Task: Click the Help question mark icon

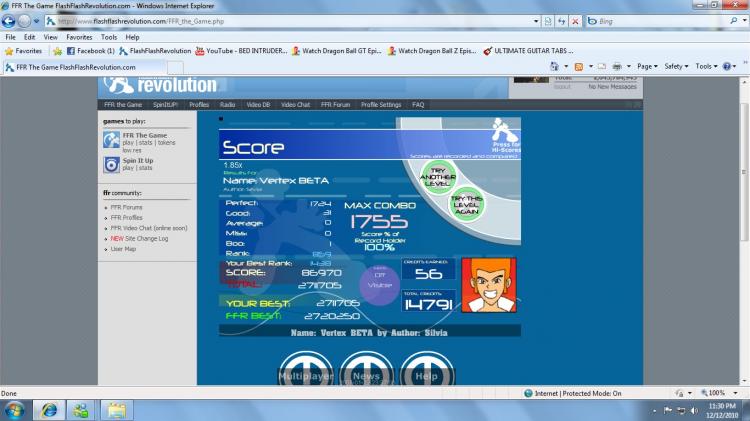Action: point(727,66)
